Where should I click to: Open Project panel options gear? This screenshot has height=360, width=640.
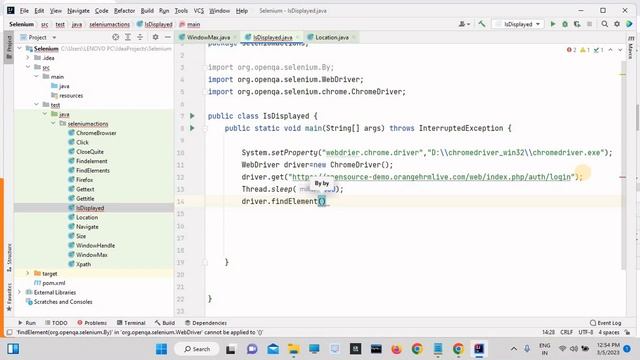pos(156,37)
